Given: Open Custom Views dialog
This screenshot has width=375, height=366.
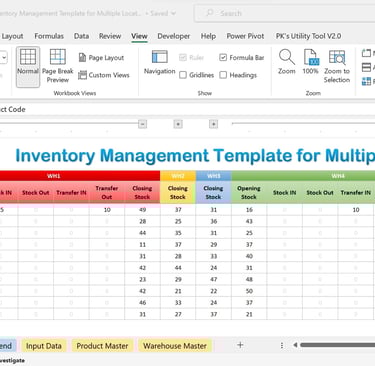Looking at the screenshot, I should pyautogui.click(x=104, y=75).
